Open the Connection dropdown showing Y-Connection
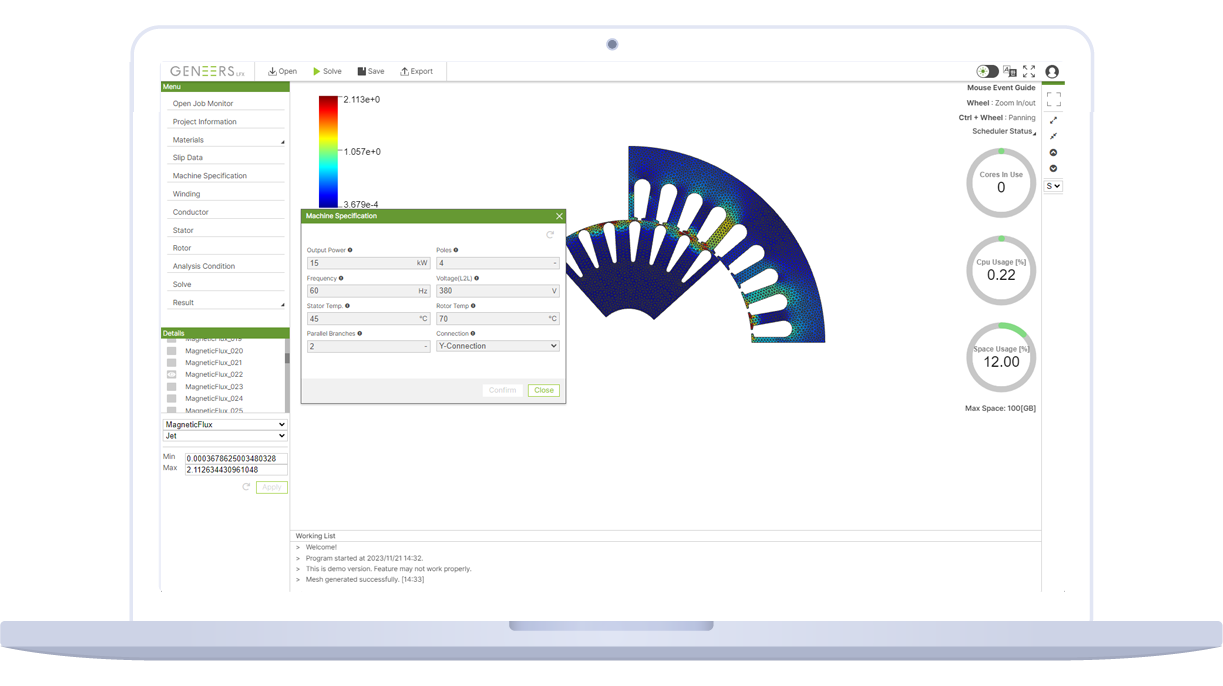Screen dimensions: 1223x686 497,346
